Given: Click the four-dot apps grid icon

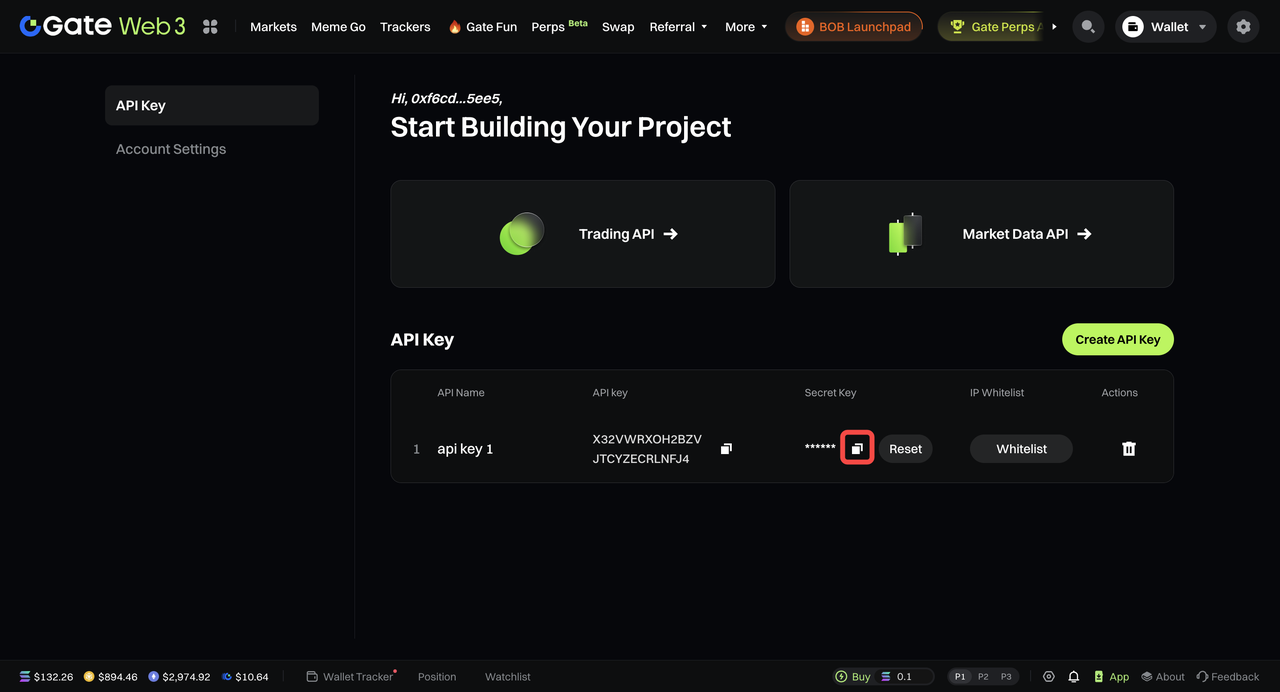Looking at the screenshot, I should pos(210,27).
